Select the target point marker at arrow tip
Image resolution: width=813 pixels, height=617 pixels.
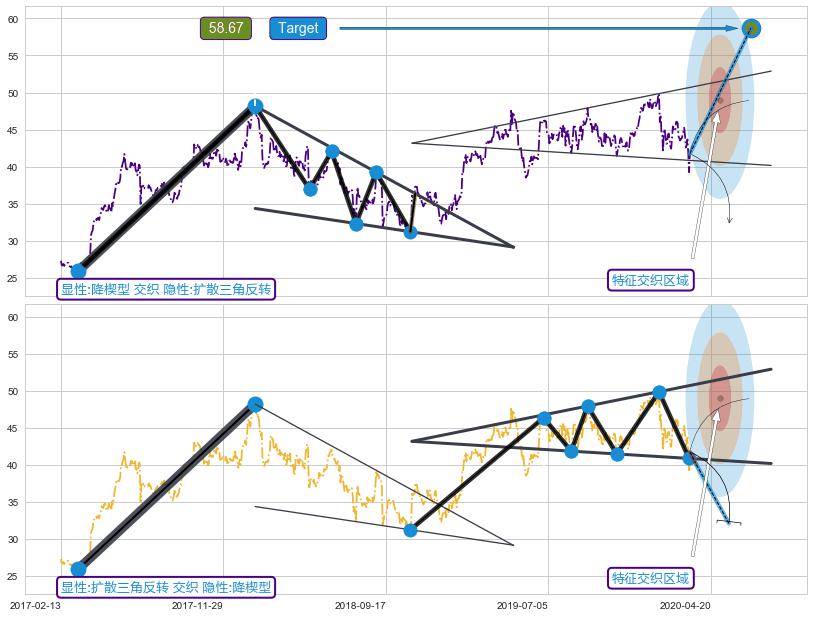click(751, 28)
